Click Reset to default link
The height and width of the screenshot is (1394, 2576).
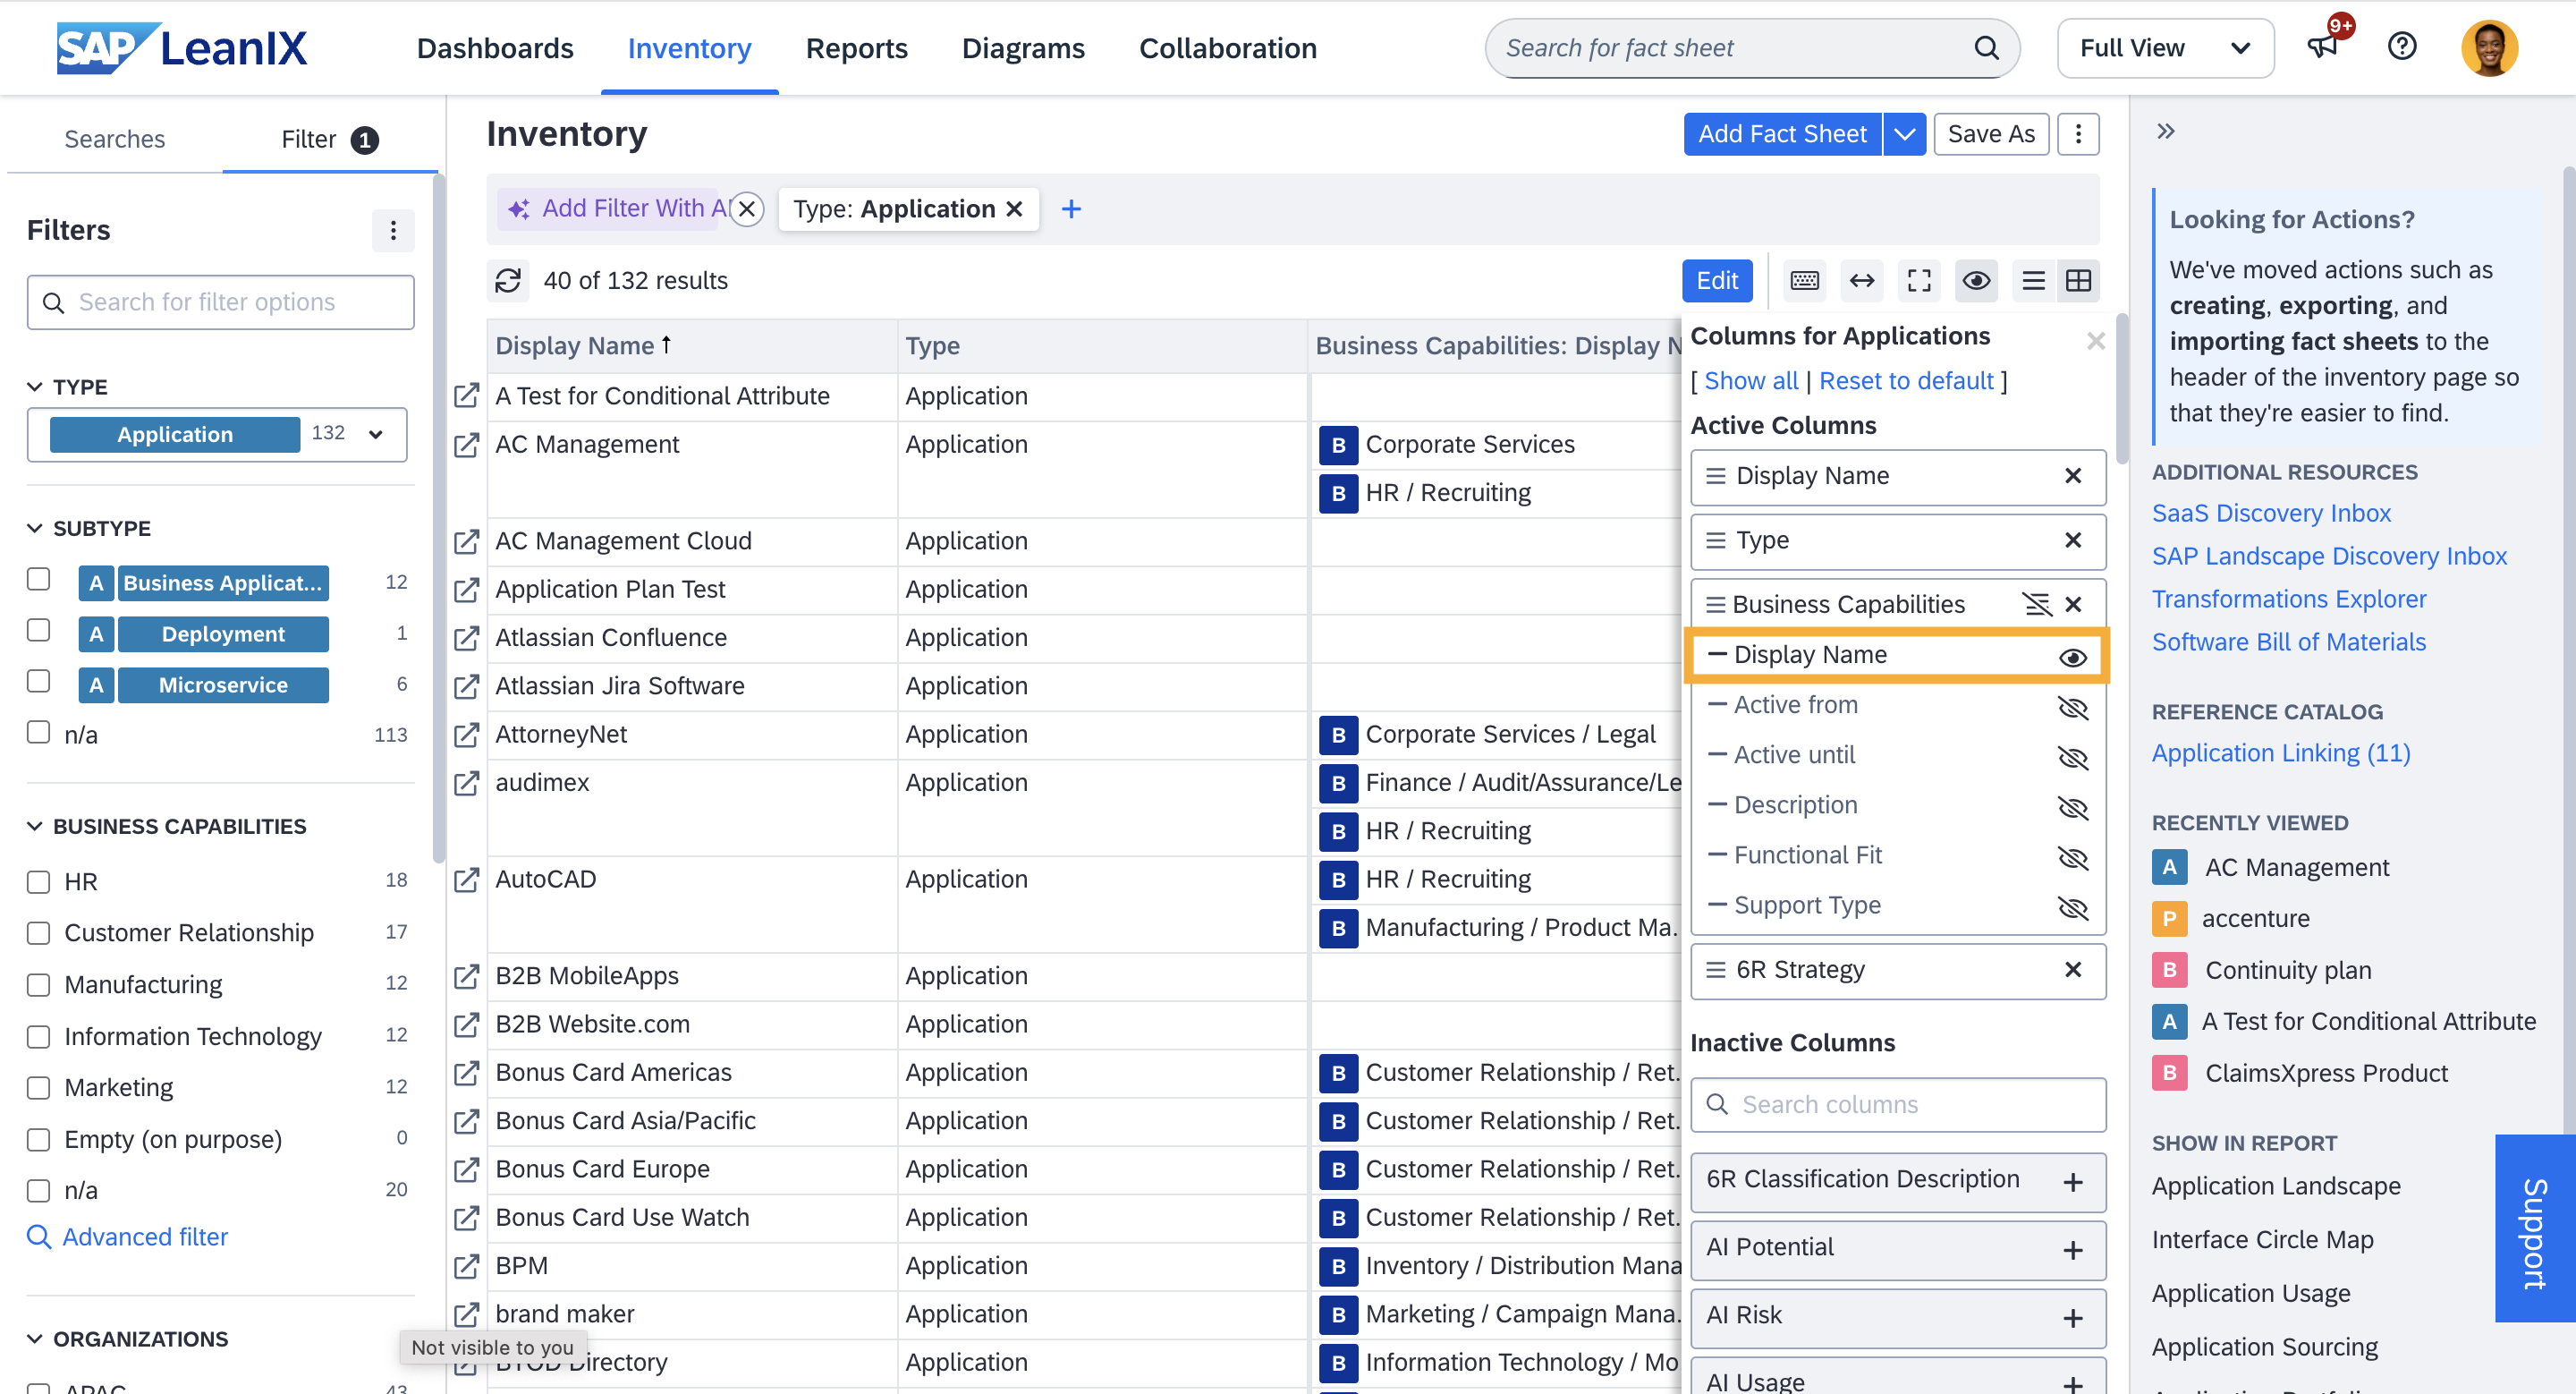pos(1905,381)
